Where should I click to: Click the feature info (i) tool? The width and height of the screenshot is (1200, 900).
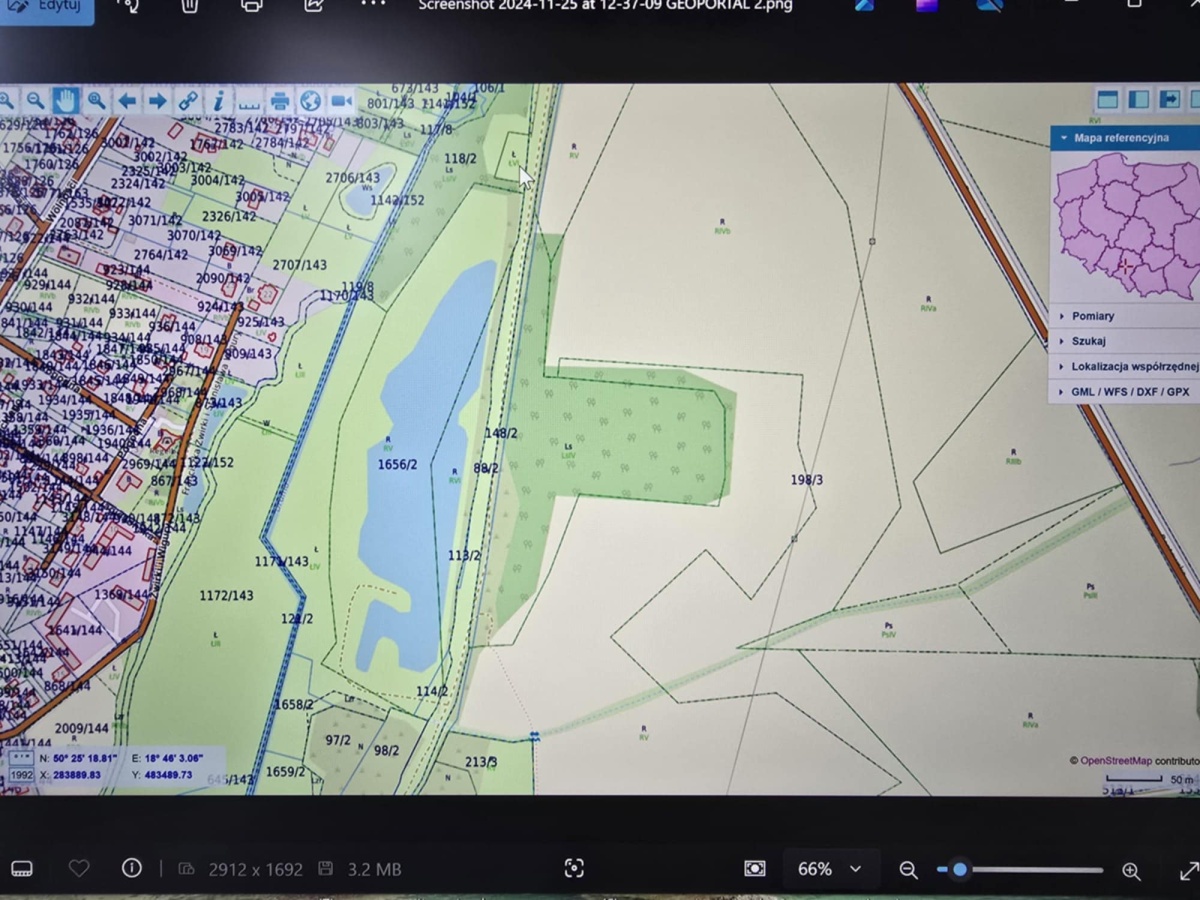[x=218, y=101]
